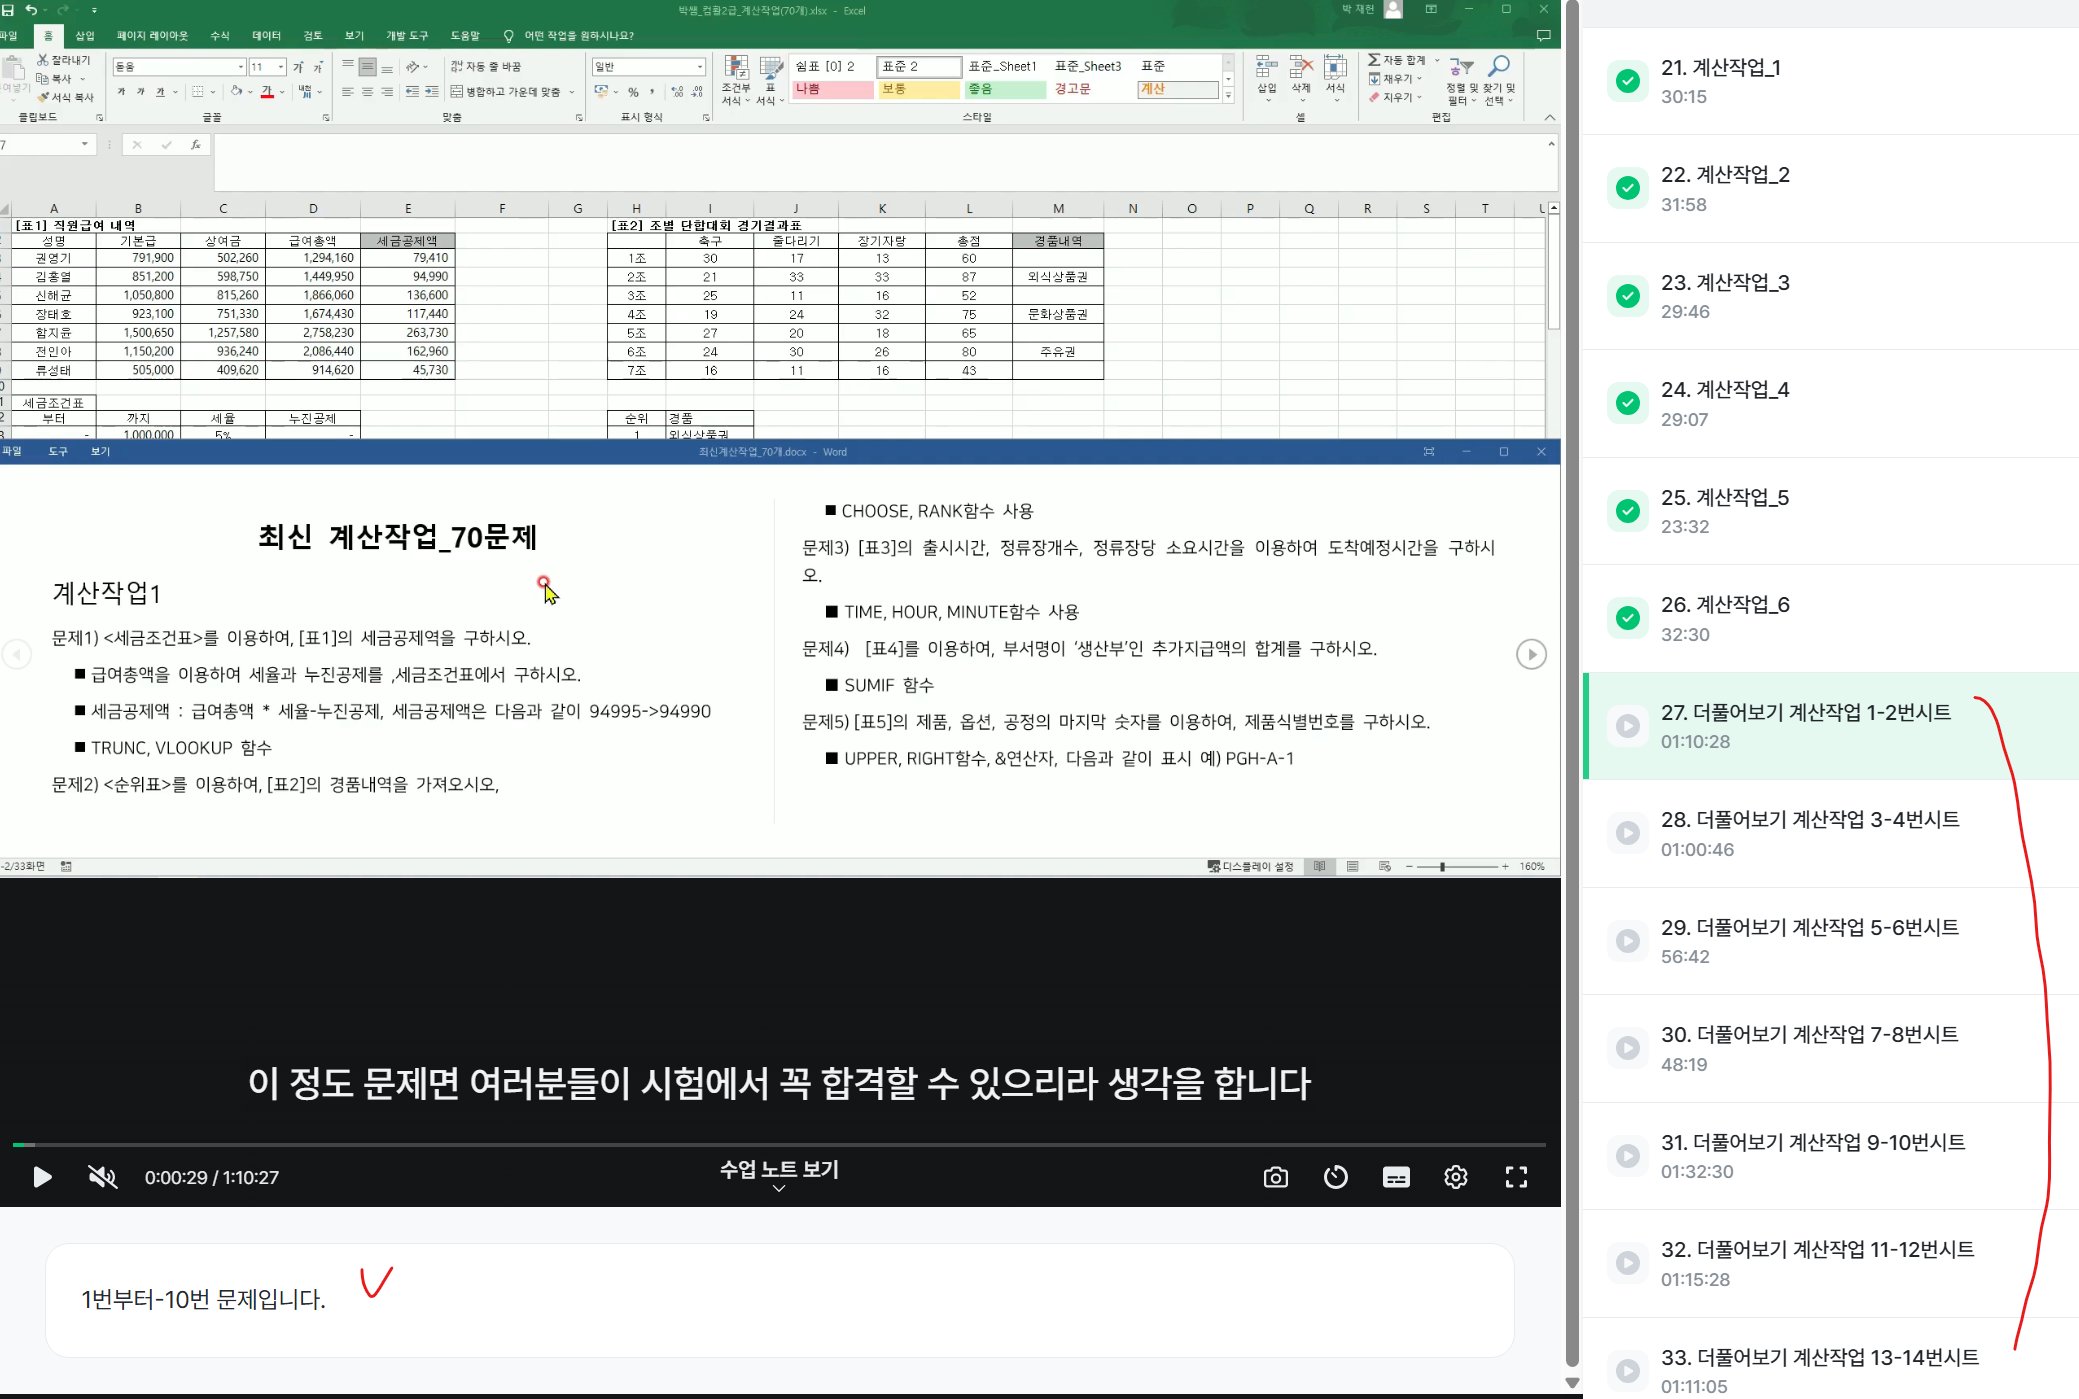Open the 수식 ribbon tab in Excel
The width and height of the screenshot is (2079, 1399).
pos(219,36)
